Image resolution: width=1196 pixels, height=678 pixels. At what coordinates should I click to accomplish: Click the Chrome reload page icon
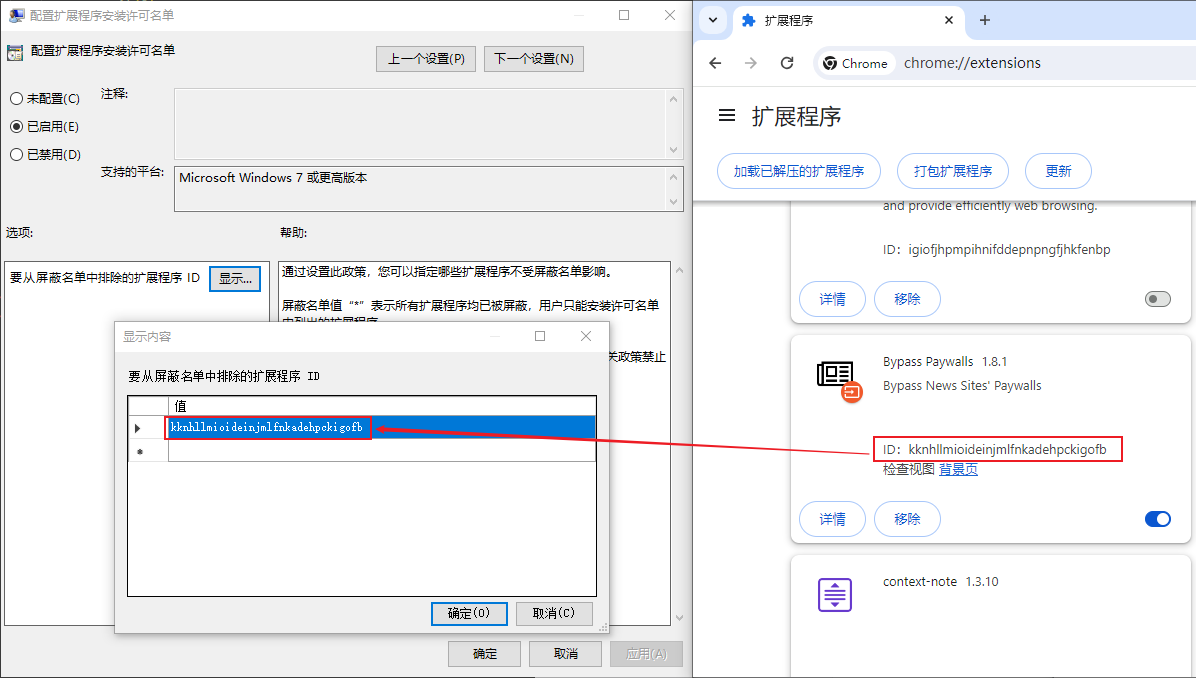[x=787, y=63]
